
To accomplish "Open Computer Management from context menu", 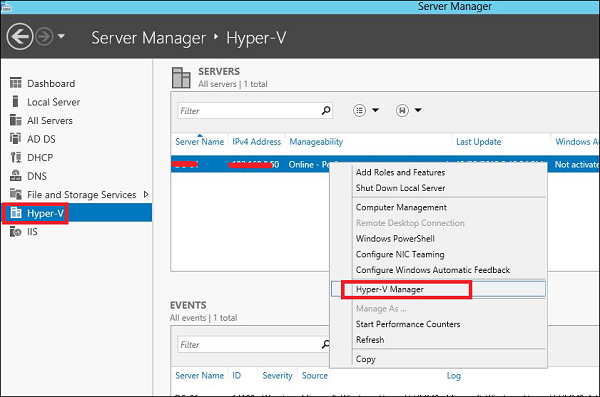I will [401, 207].
